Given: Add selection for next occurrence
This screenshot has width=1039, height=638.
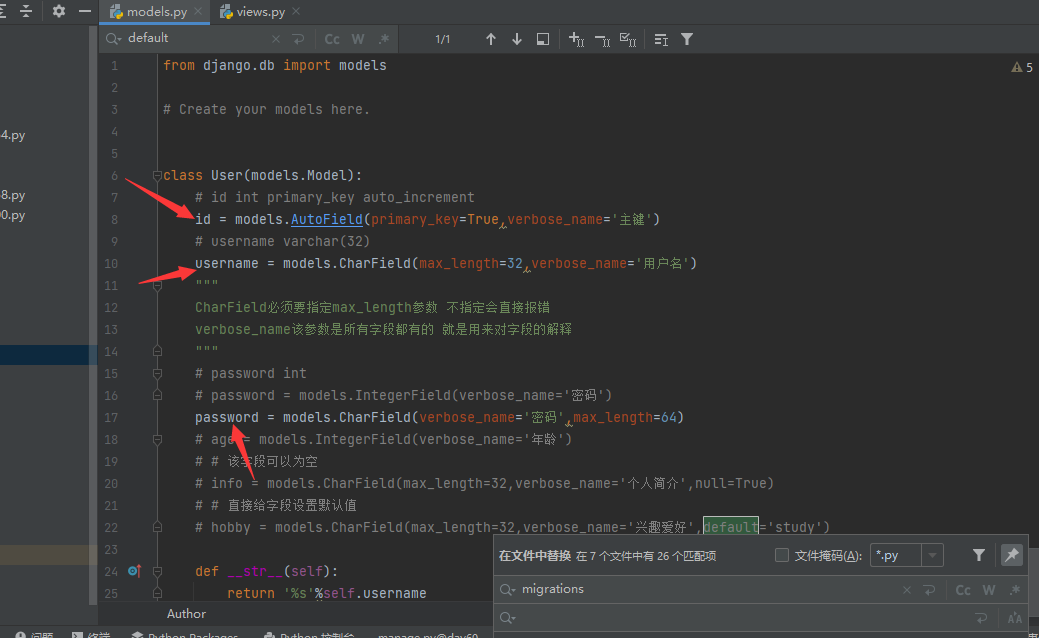Looking at the screenshot, I should 576,40.
